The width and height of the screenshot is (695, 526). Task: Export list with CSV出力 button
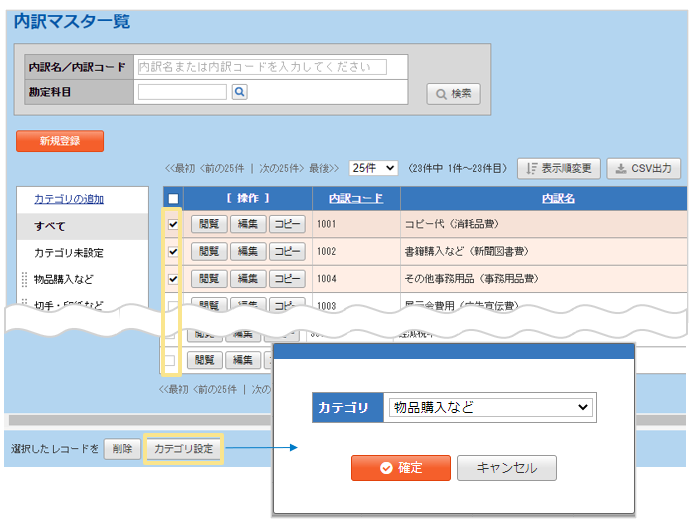pyautogui.click(x=645, y=169)
